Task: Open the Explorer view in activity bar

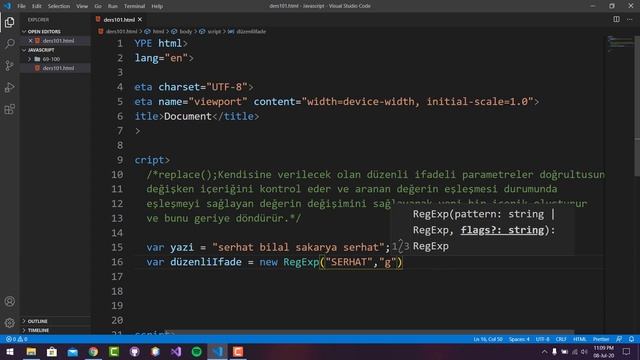Action: point(9,22)
